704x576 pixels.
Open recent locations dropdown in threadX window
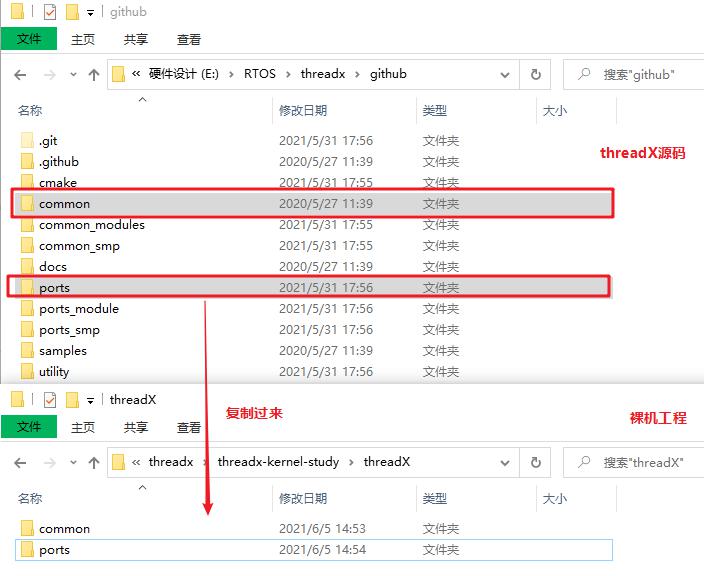pyautogui.click(x=73, y=462)
